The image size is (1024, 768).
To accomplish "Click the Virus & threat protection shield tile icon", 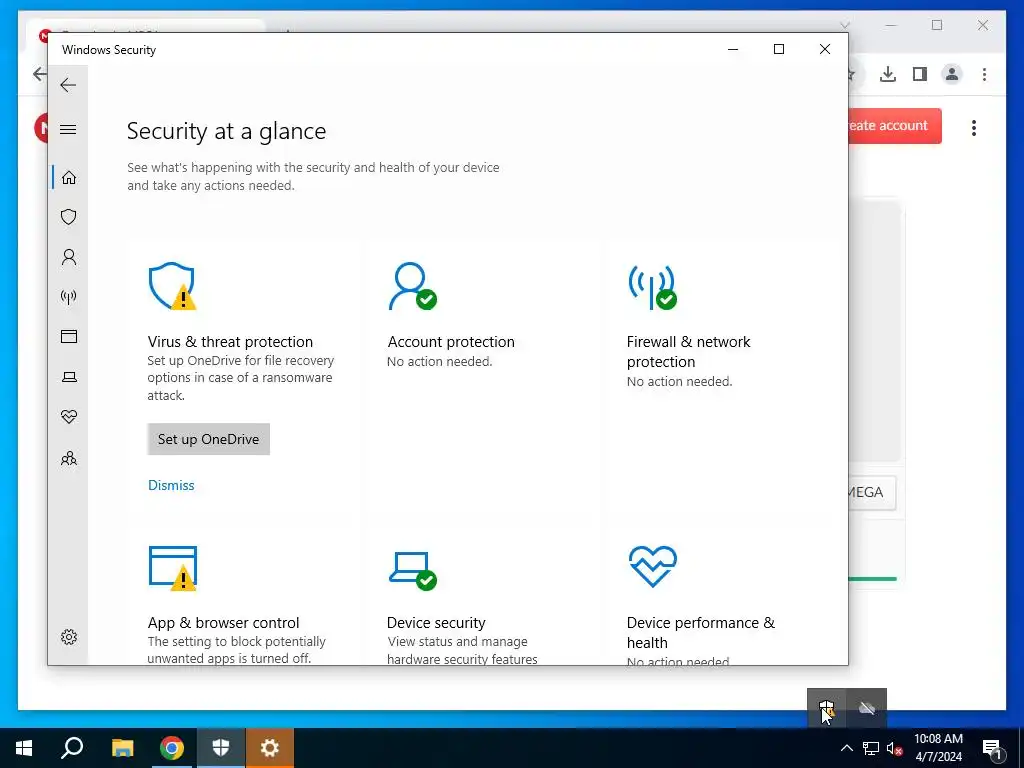I will [x=172, y=286].
